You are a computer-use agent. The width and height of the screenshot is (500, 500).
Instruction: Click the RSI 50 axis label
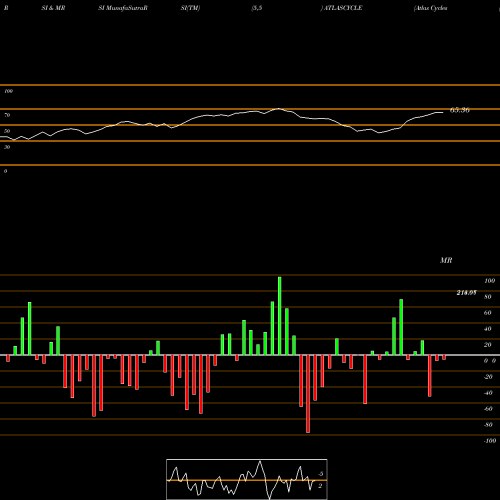7,131
